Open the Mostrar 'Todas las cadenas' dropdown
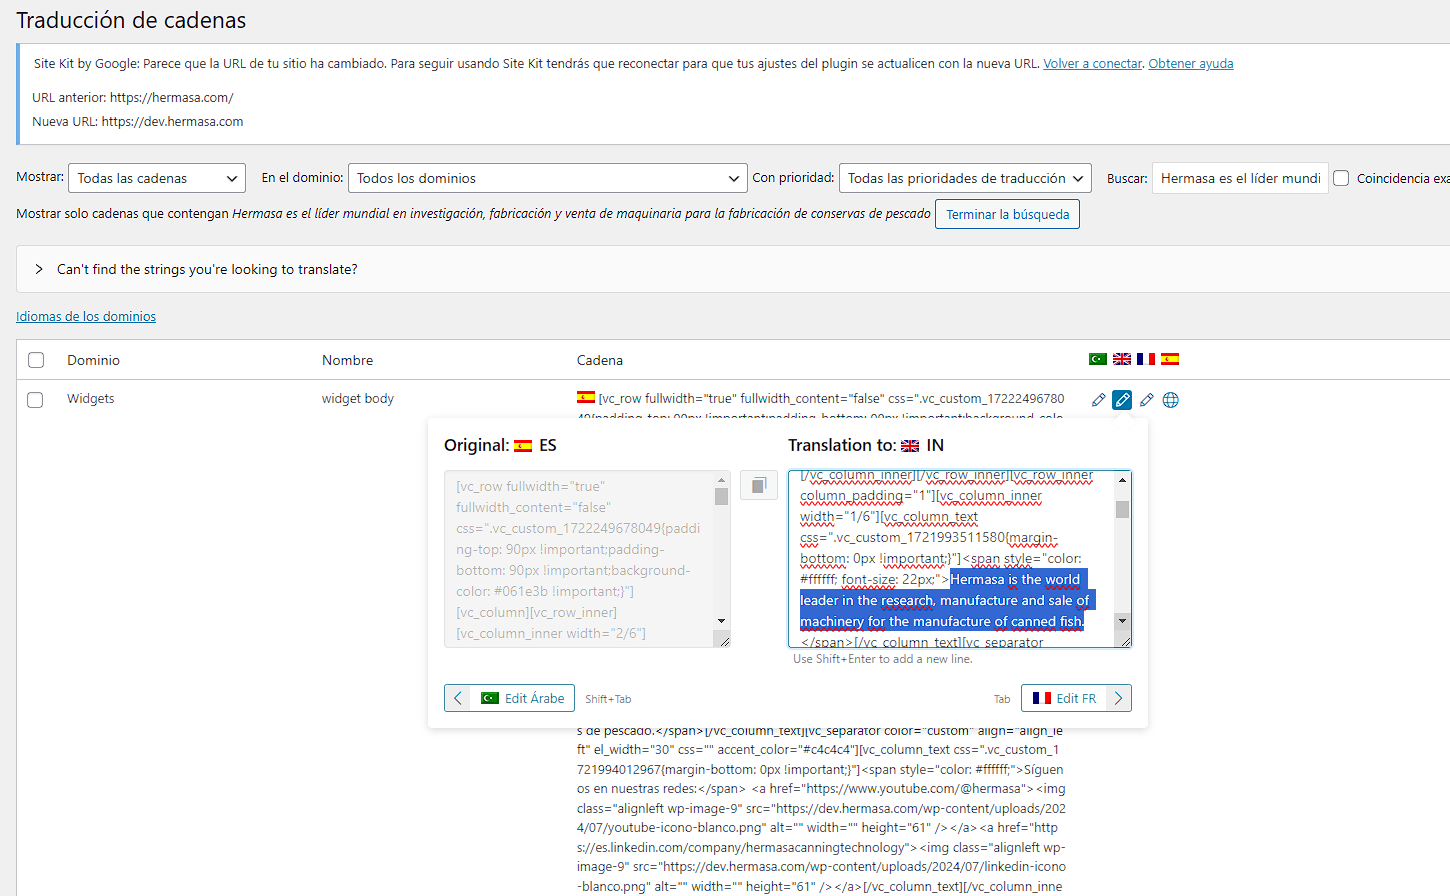Viewport: 1450px width, 896px height. click(157, 178)
